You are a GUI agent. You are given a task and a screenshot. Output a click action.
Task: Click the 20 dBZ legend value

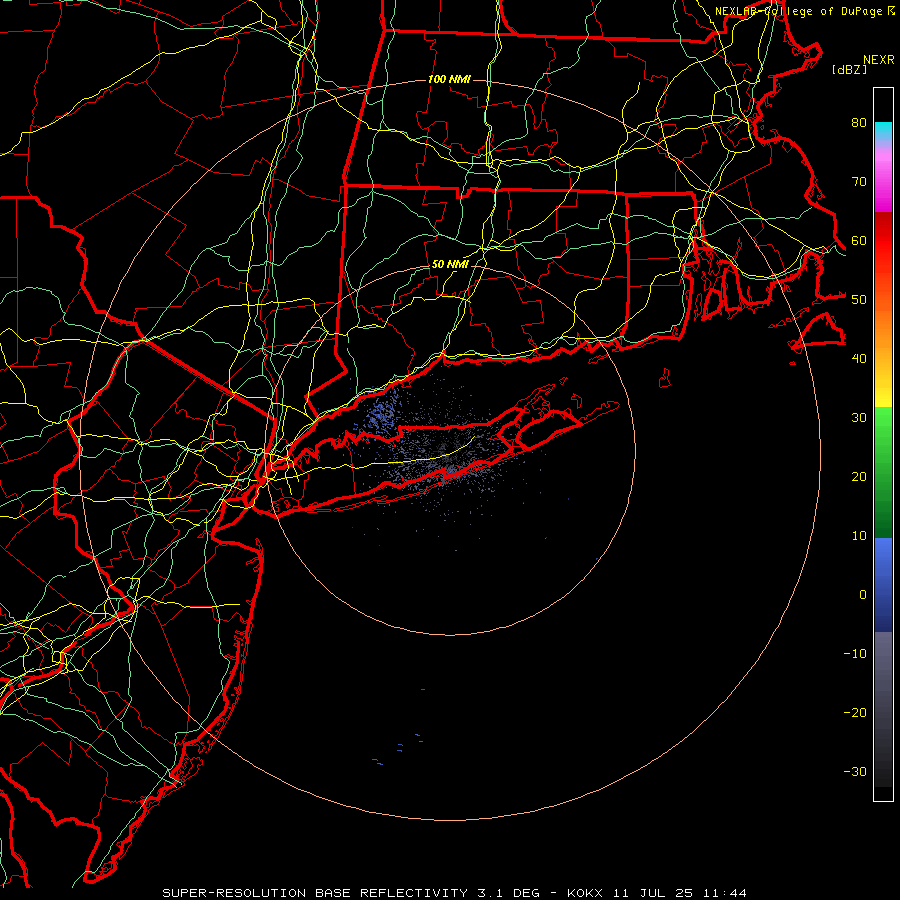pos(859,477)
